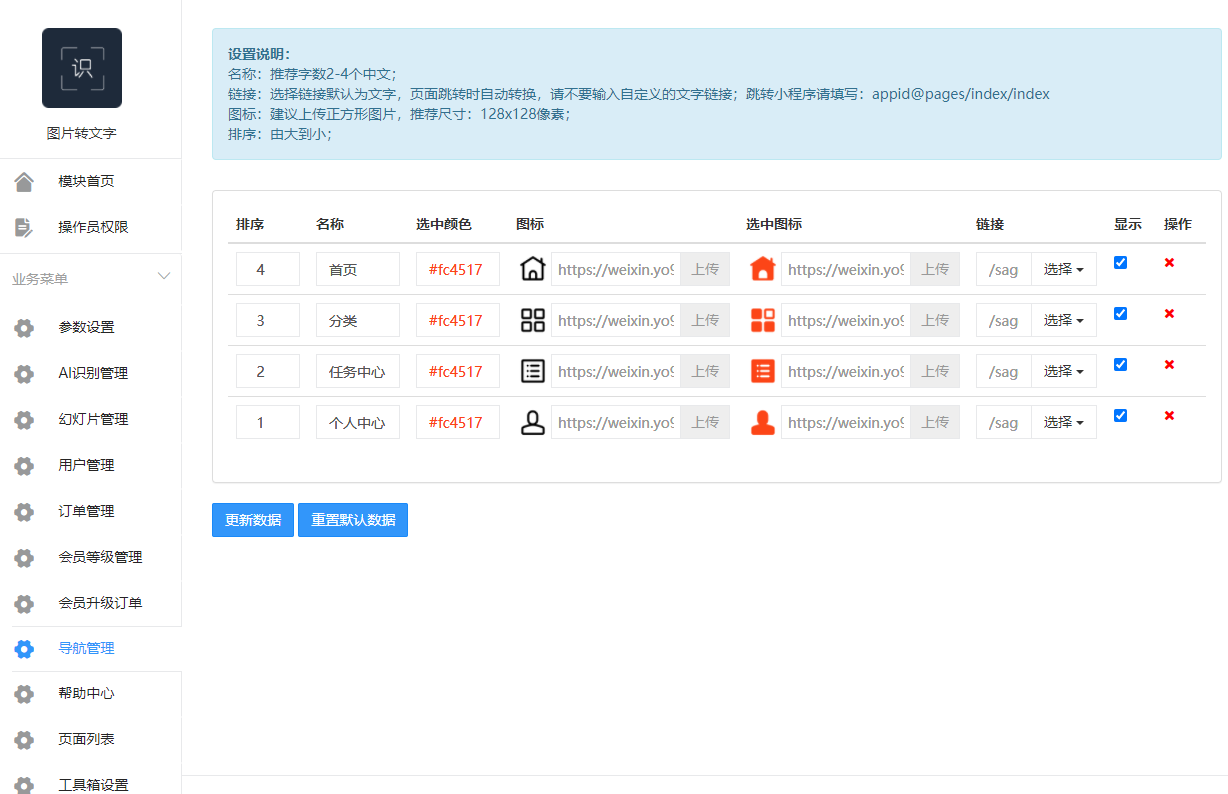Click the icon URL field in 任务中心 row
Screen dimensions: 1228x794
[616, 371]
